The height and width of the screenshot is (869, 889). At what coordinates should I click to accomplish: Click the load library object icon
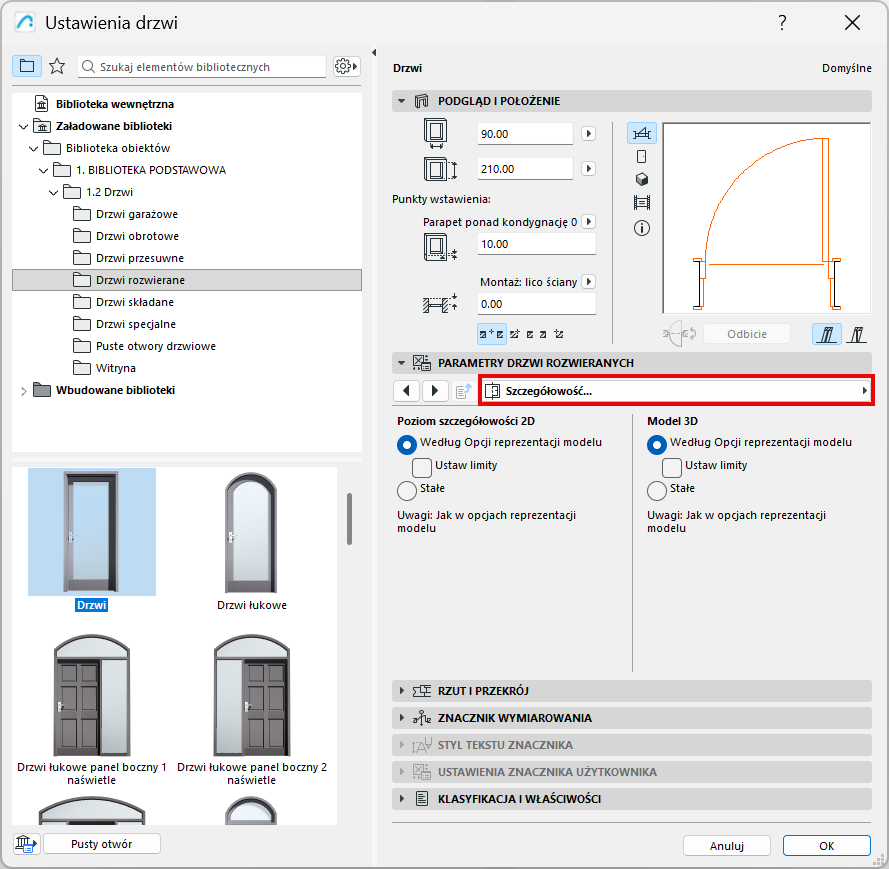[x=24, y=844]
